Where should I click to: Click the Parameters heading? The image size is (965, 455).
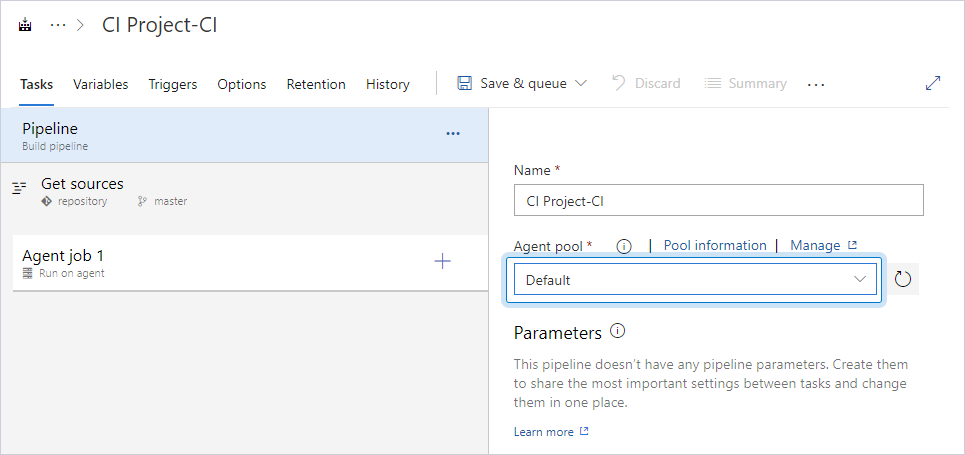[558, 333]
